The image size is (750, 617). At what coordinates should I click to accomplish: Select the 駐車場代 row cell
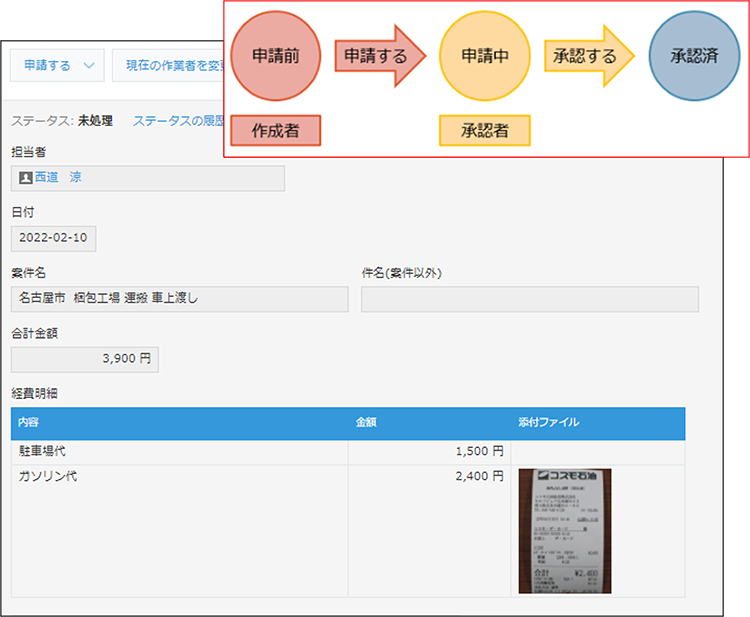pos(180,452)
